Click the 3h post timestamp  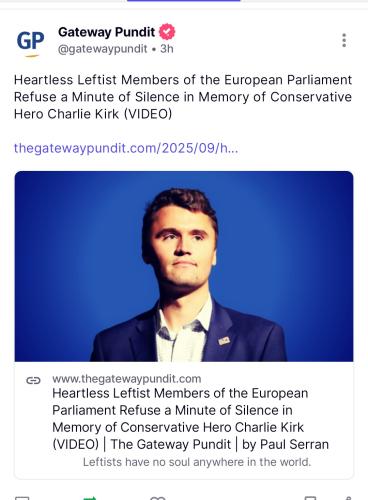(x=167, y=49)
